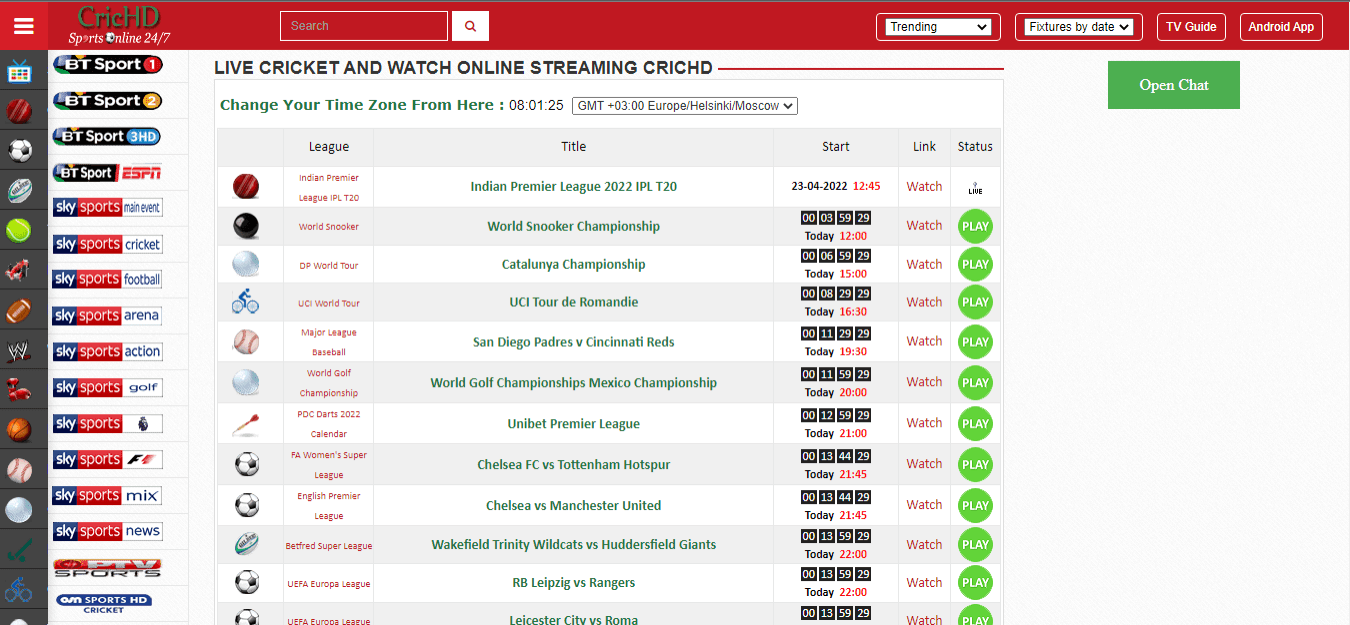Click the search magnifier button
1350x625 pixels.
[x=470, y=26]
